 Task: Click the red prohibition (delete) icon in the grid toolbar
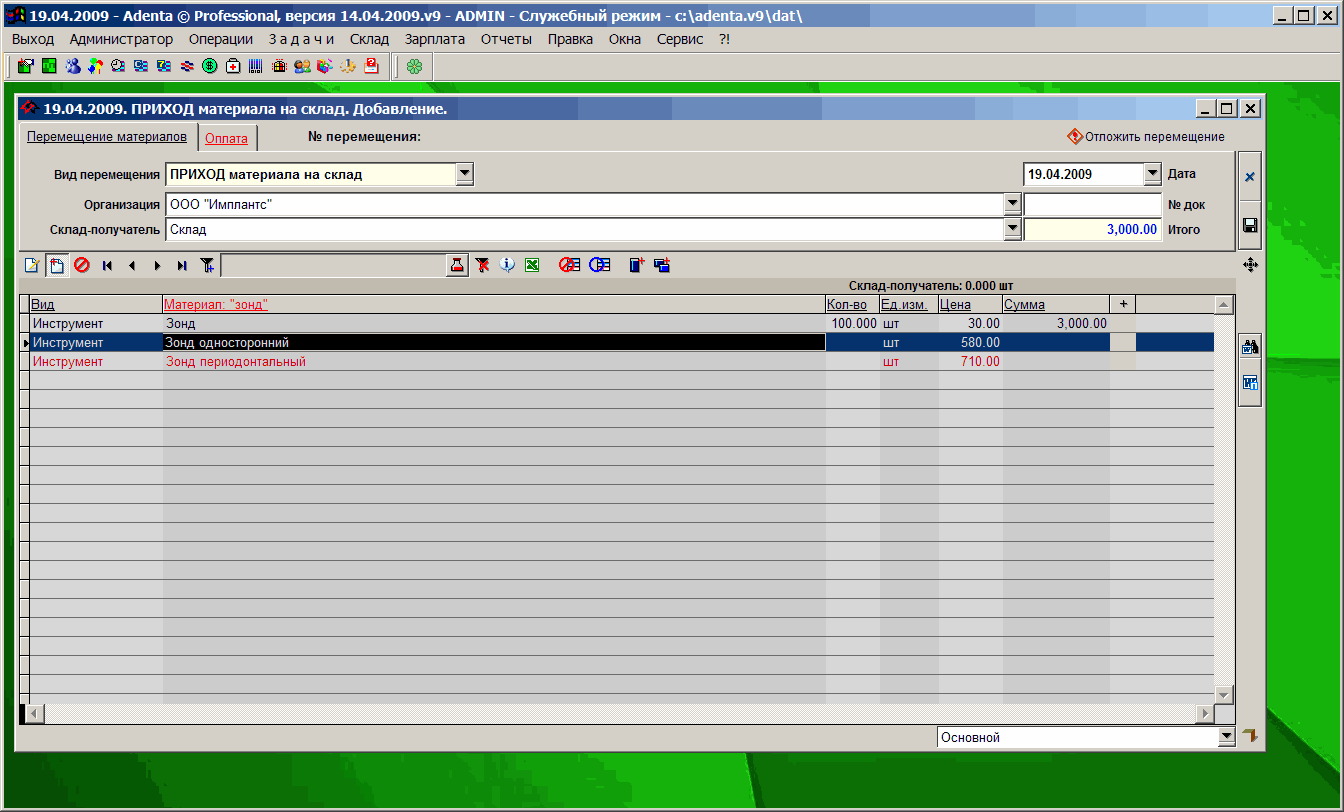(82, 265)
